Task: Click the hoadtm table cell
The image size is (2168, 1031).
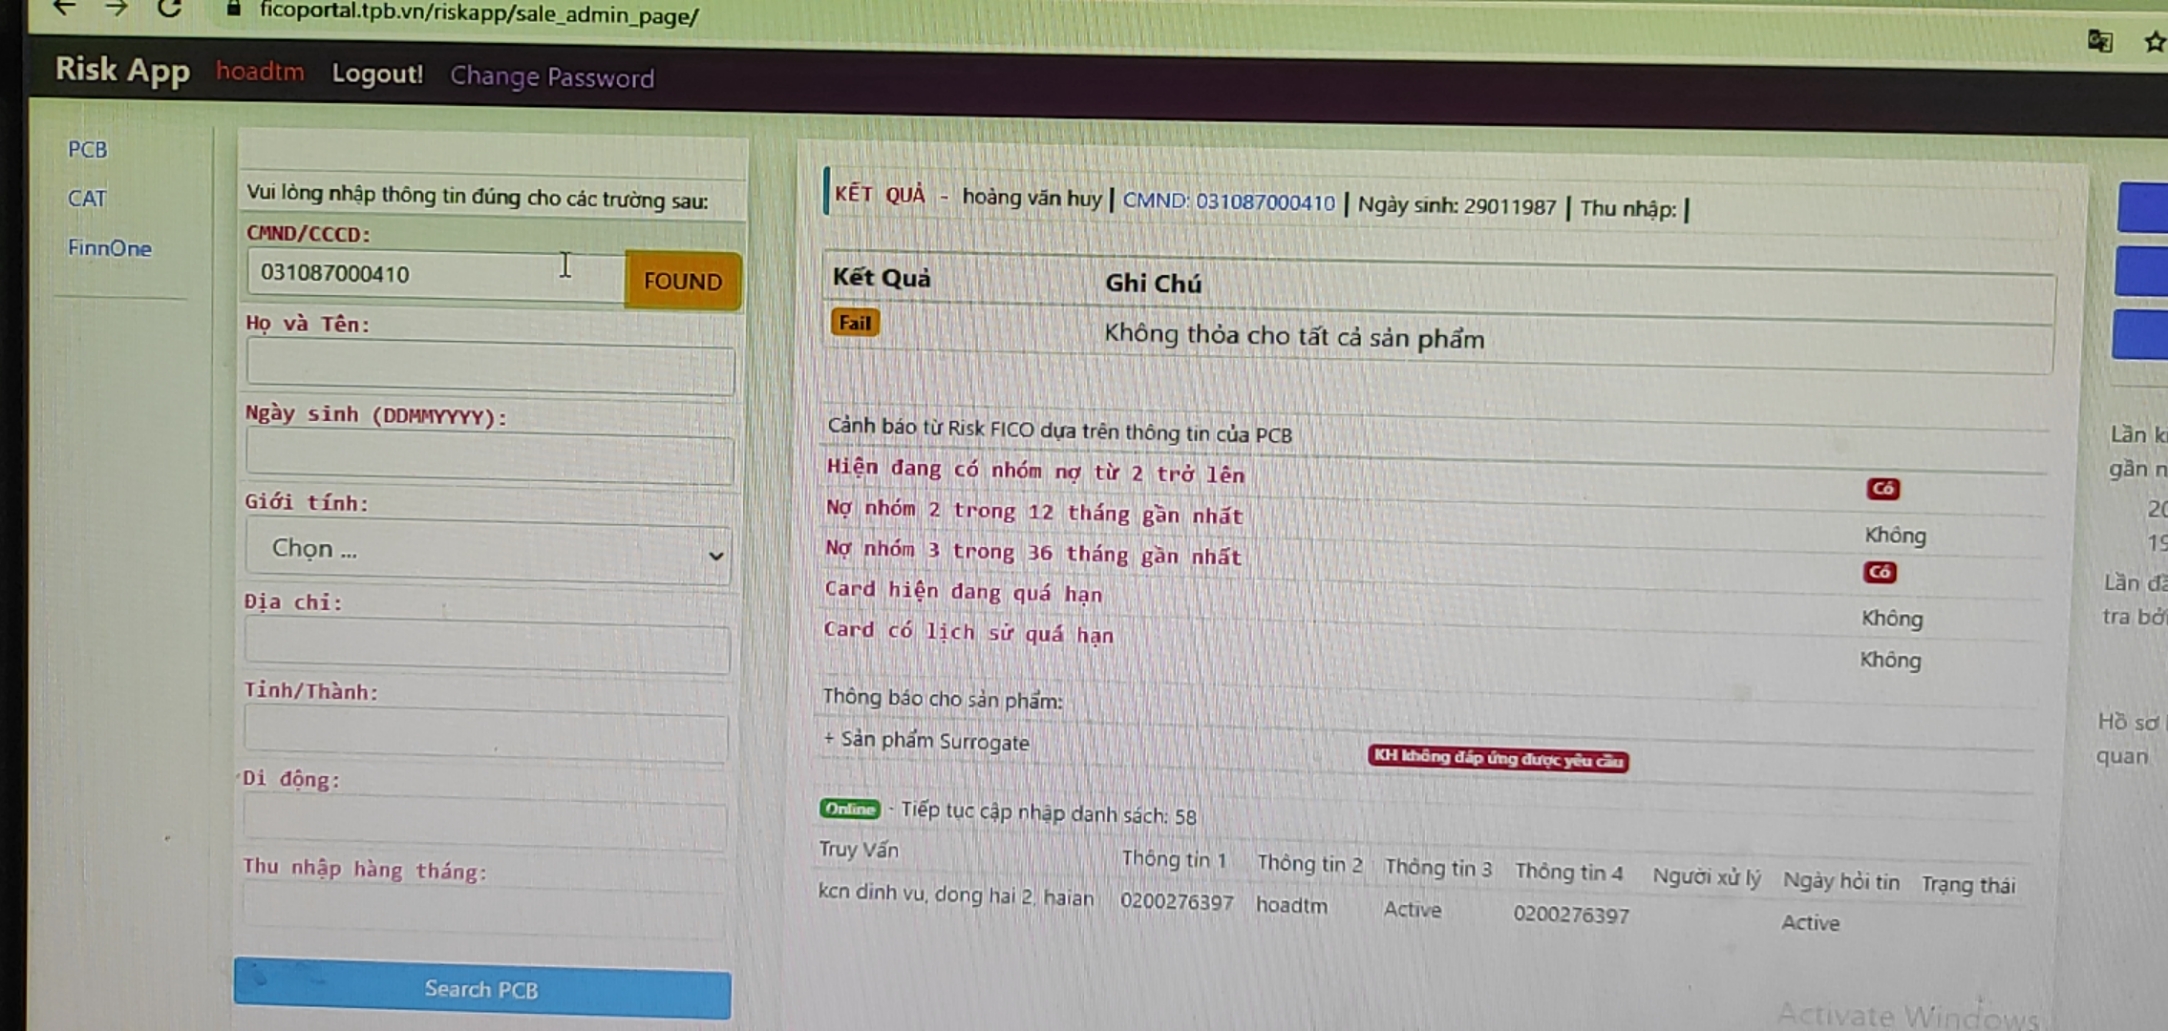Action: click(x=1292, y=906)
